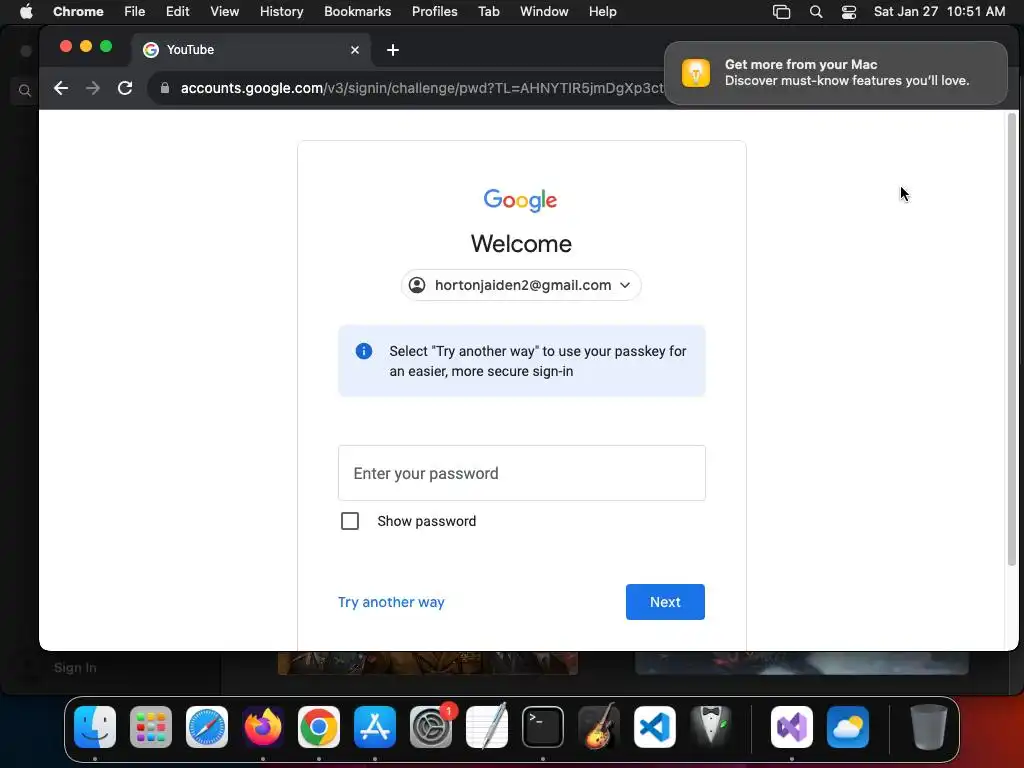This screenshot has width=1024, height=768.
Task: Open the View menu
Action: click(x=225, y=12)
